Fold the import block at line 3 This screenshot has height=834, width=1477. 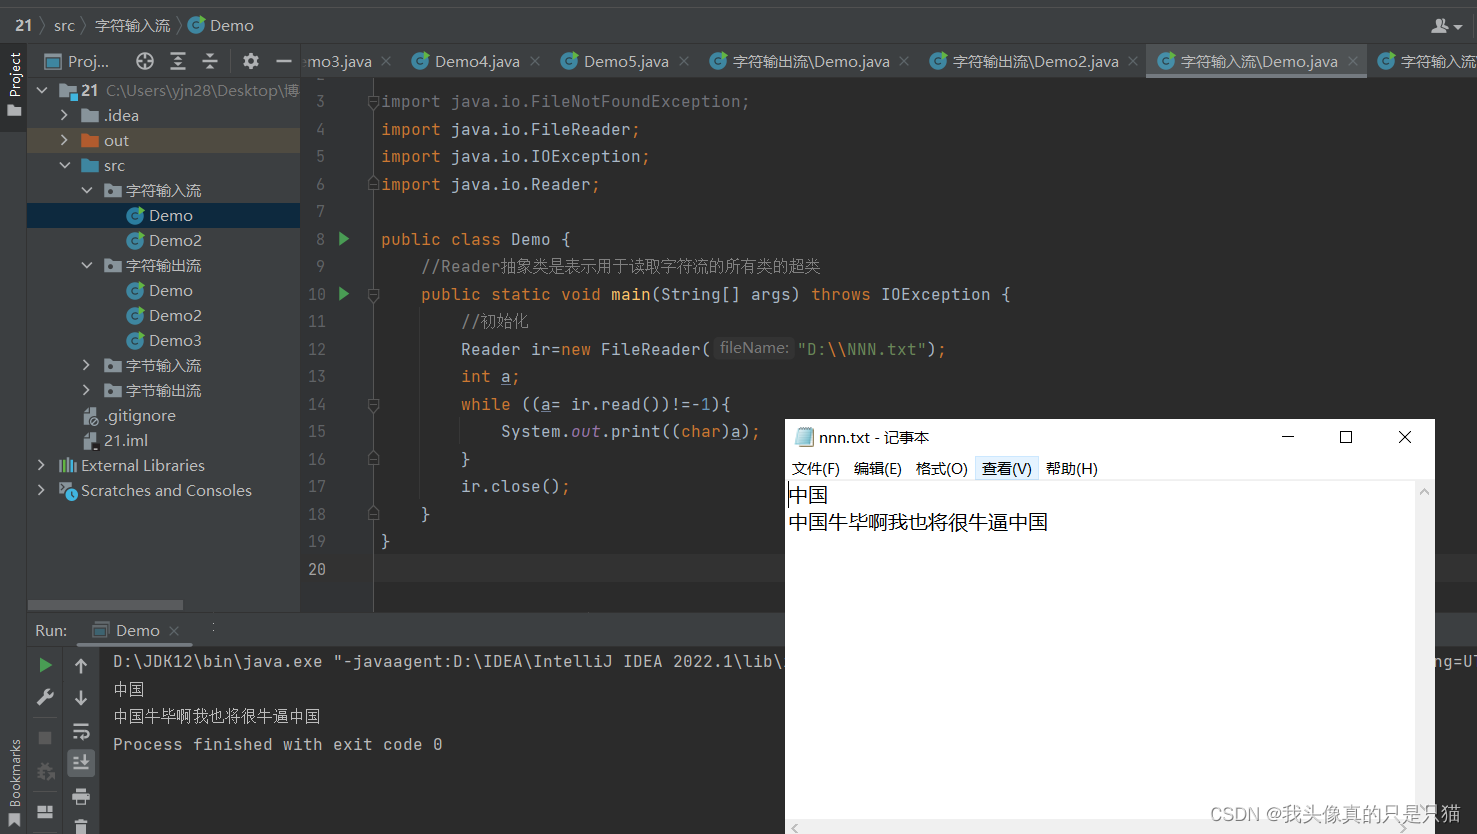point(373,102)
